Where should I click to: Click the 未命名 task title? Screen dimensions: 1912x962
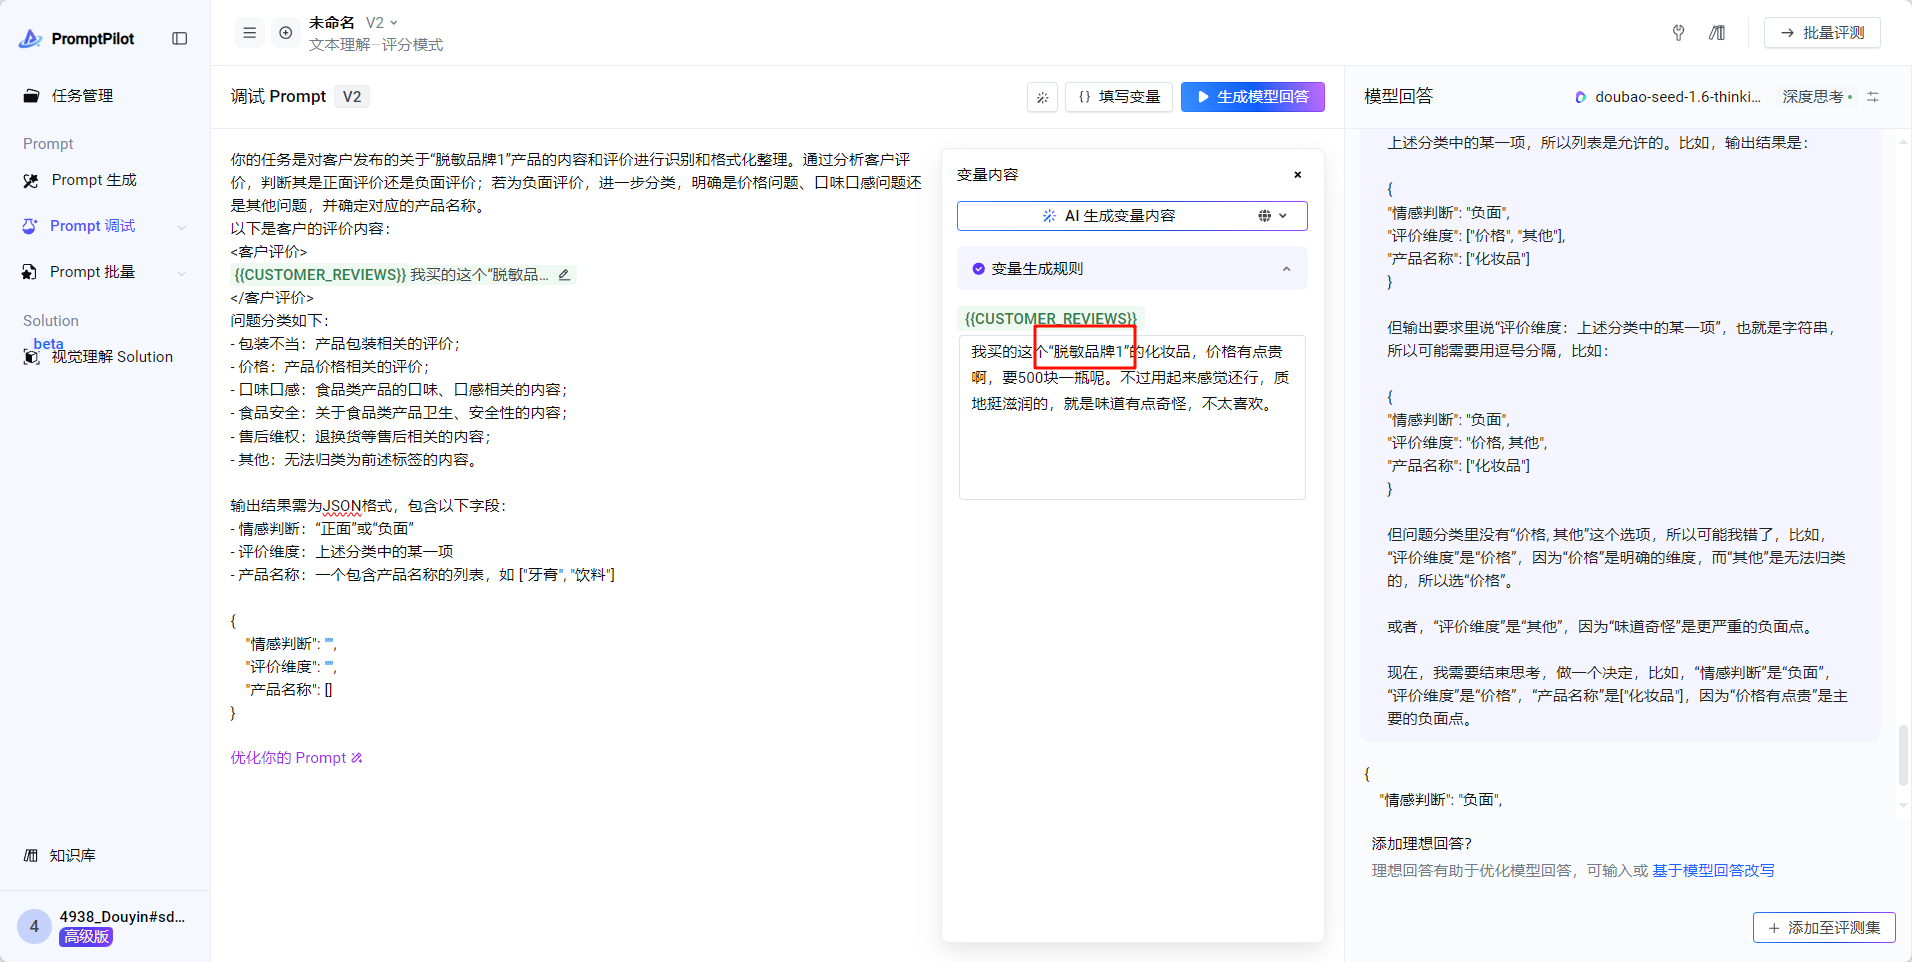click(x=332, y=22)
